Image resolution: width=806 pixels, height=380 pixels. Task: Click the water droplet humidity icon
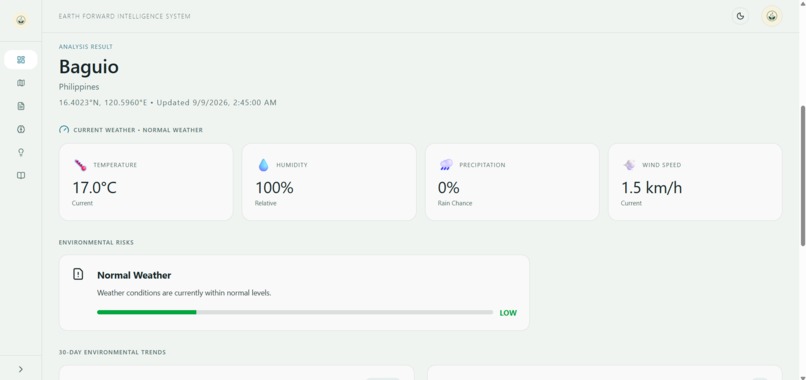pyautogui.click(x=263, y=165)
